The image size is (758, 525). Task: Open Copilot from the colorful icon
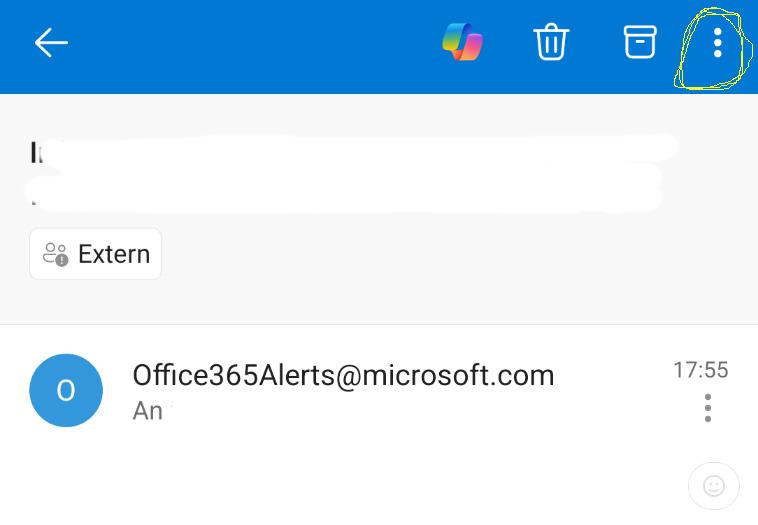(462, 42)
